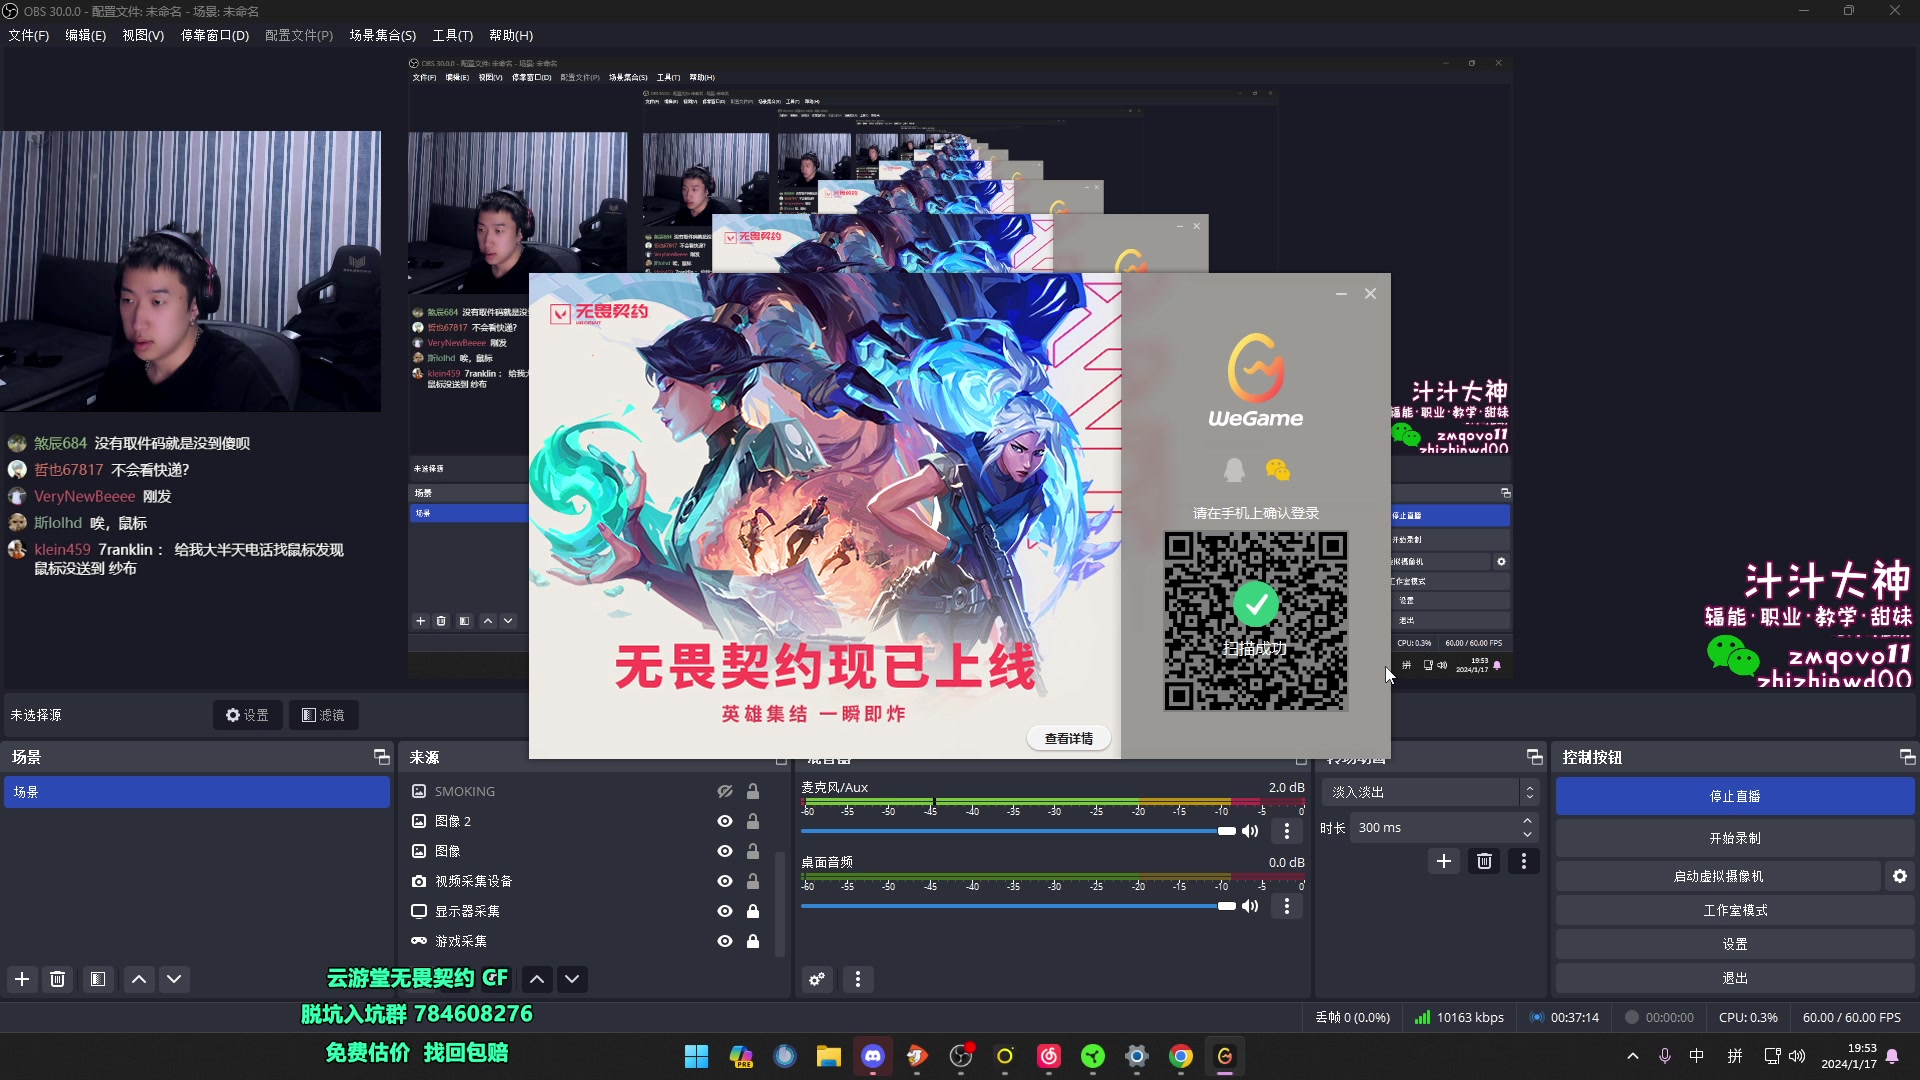Open 设置 in controls panel
Screen dimensions: 1920x1080
1735,944
